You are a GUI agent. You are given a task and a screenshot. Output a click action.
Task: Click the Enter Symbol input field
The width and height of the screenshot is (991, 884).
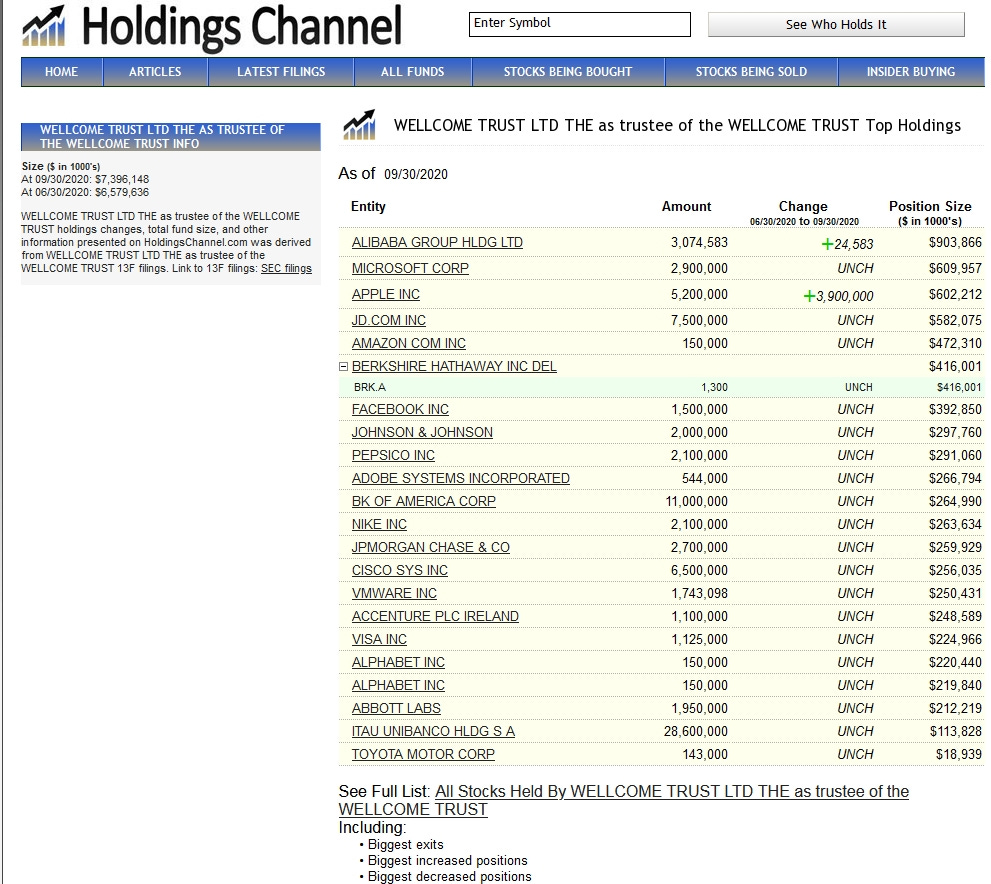(580, 24)
